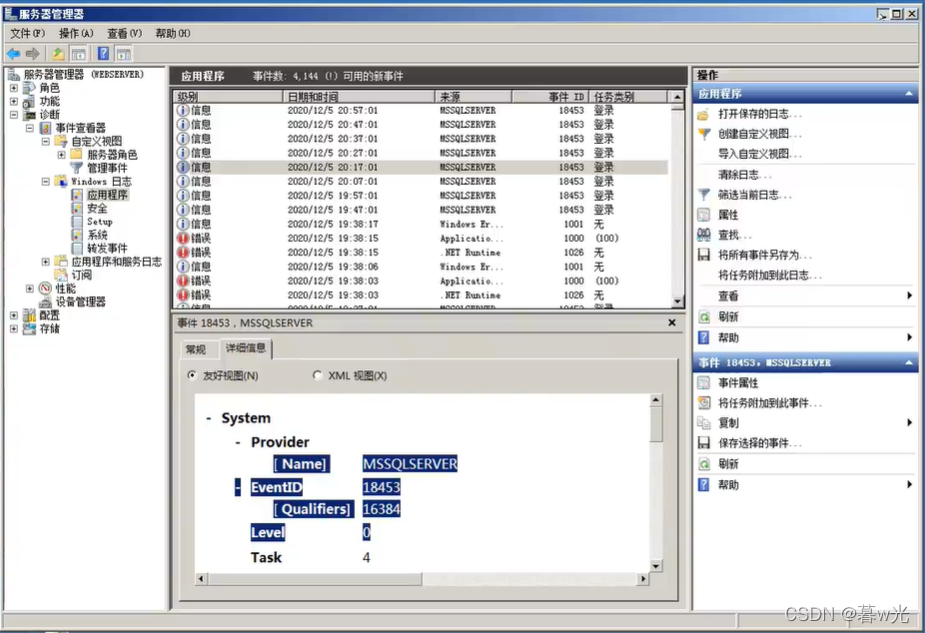Screen dimensions: 925x633
Task: Select the Setup log in the tree
Action: click(x=99, y=222)
